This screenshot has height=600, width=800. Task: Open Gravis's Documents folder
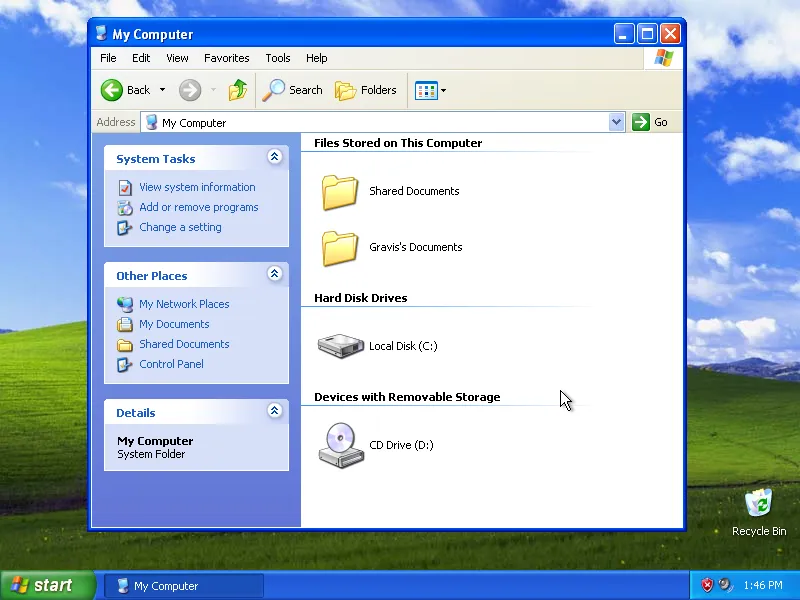point(415,247)
